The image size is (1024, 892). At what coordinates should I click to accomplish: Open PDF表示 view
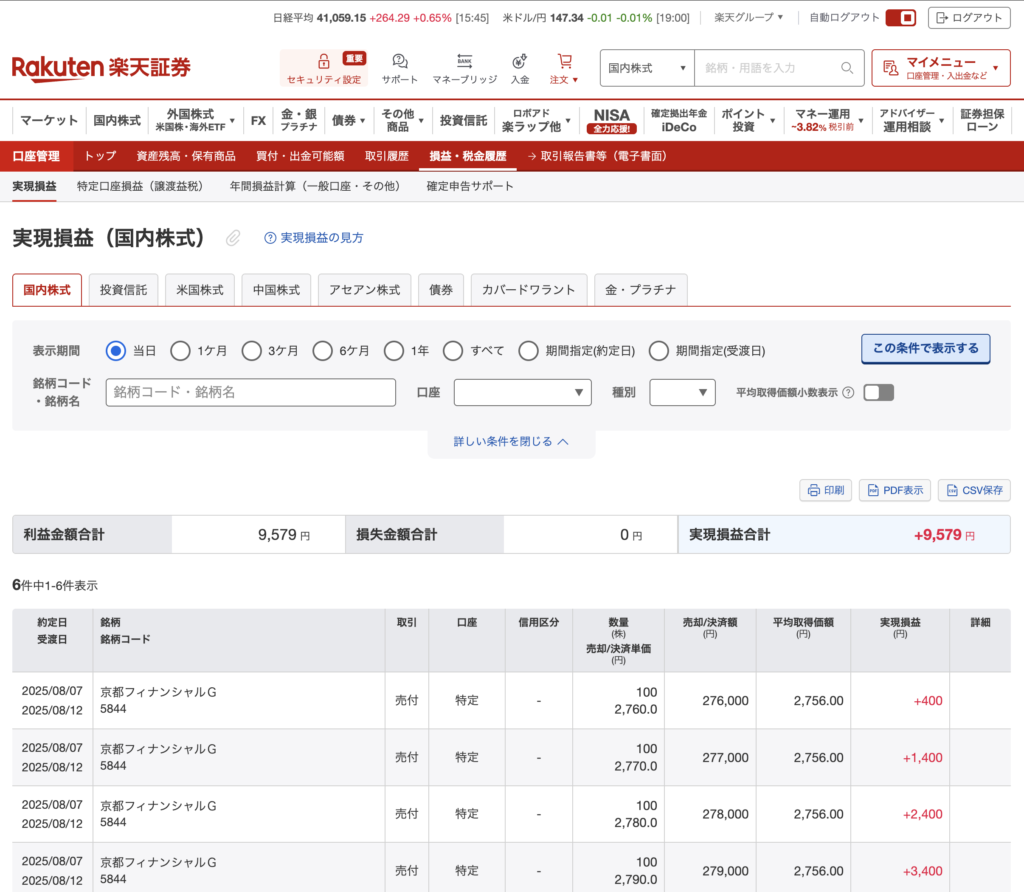click(895, 490)
